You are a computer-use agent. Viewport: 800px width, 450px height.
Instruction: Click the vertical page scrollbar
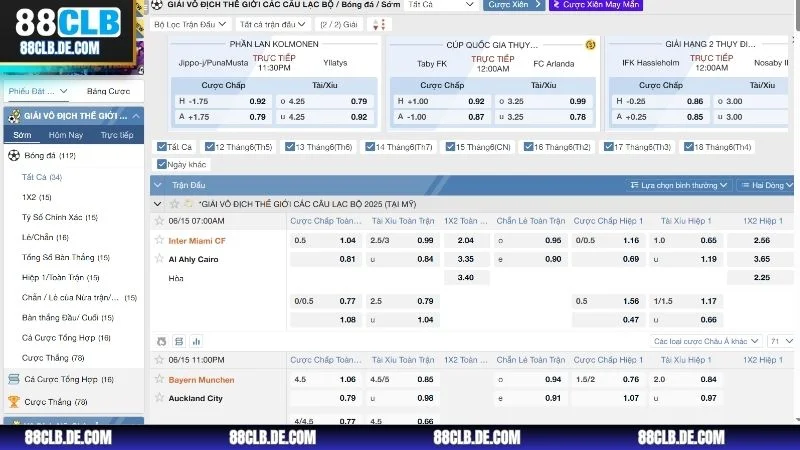797,15
